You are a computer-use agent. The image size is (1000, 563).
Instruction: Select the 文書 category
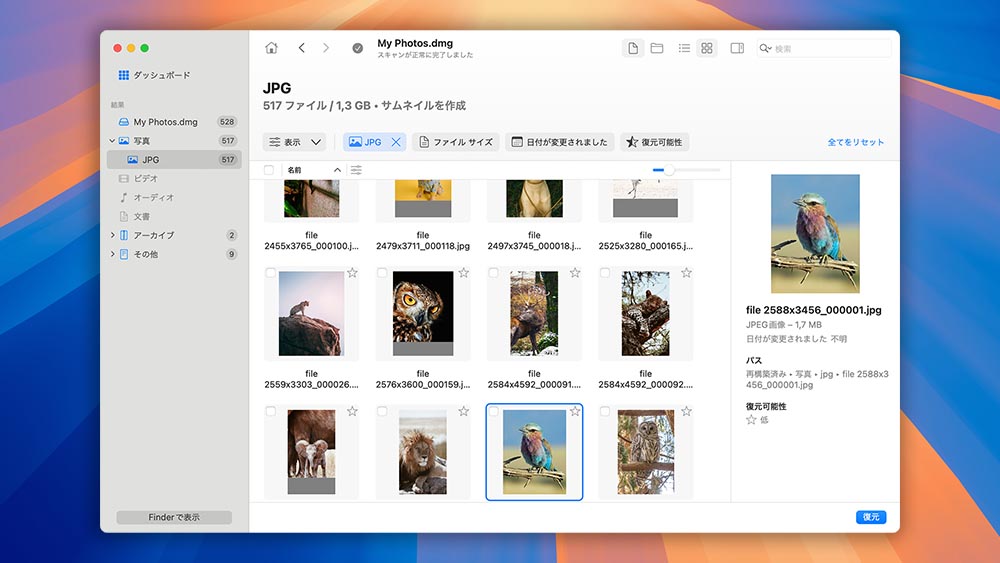(x=174, y=216)
